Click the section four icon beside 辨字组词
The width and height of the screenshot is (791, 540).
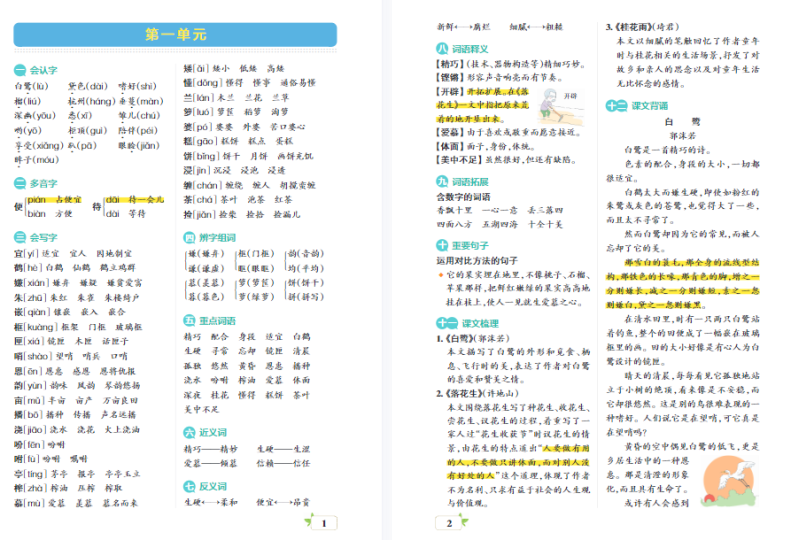[189, 238]
